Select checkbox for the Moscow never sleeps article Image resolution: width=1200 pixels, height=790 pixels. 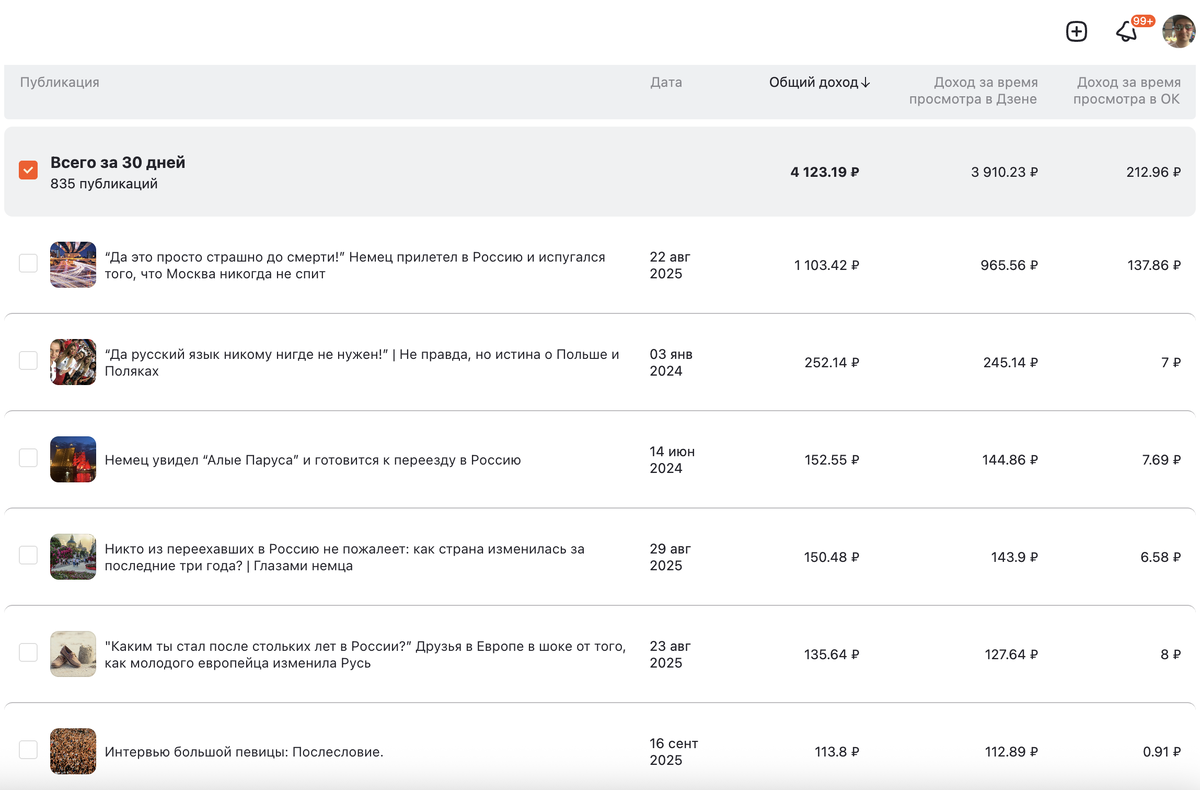(x=28, y=264)
